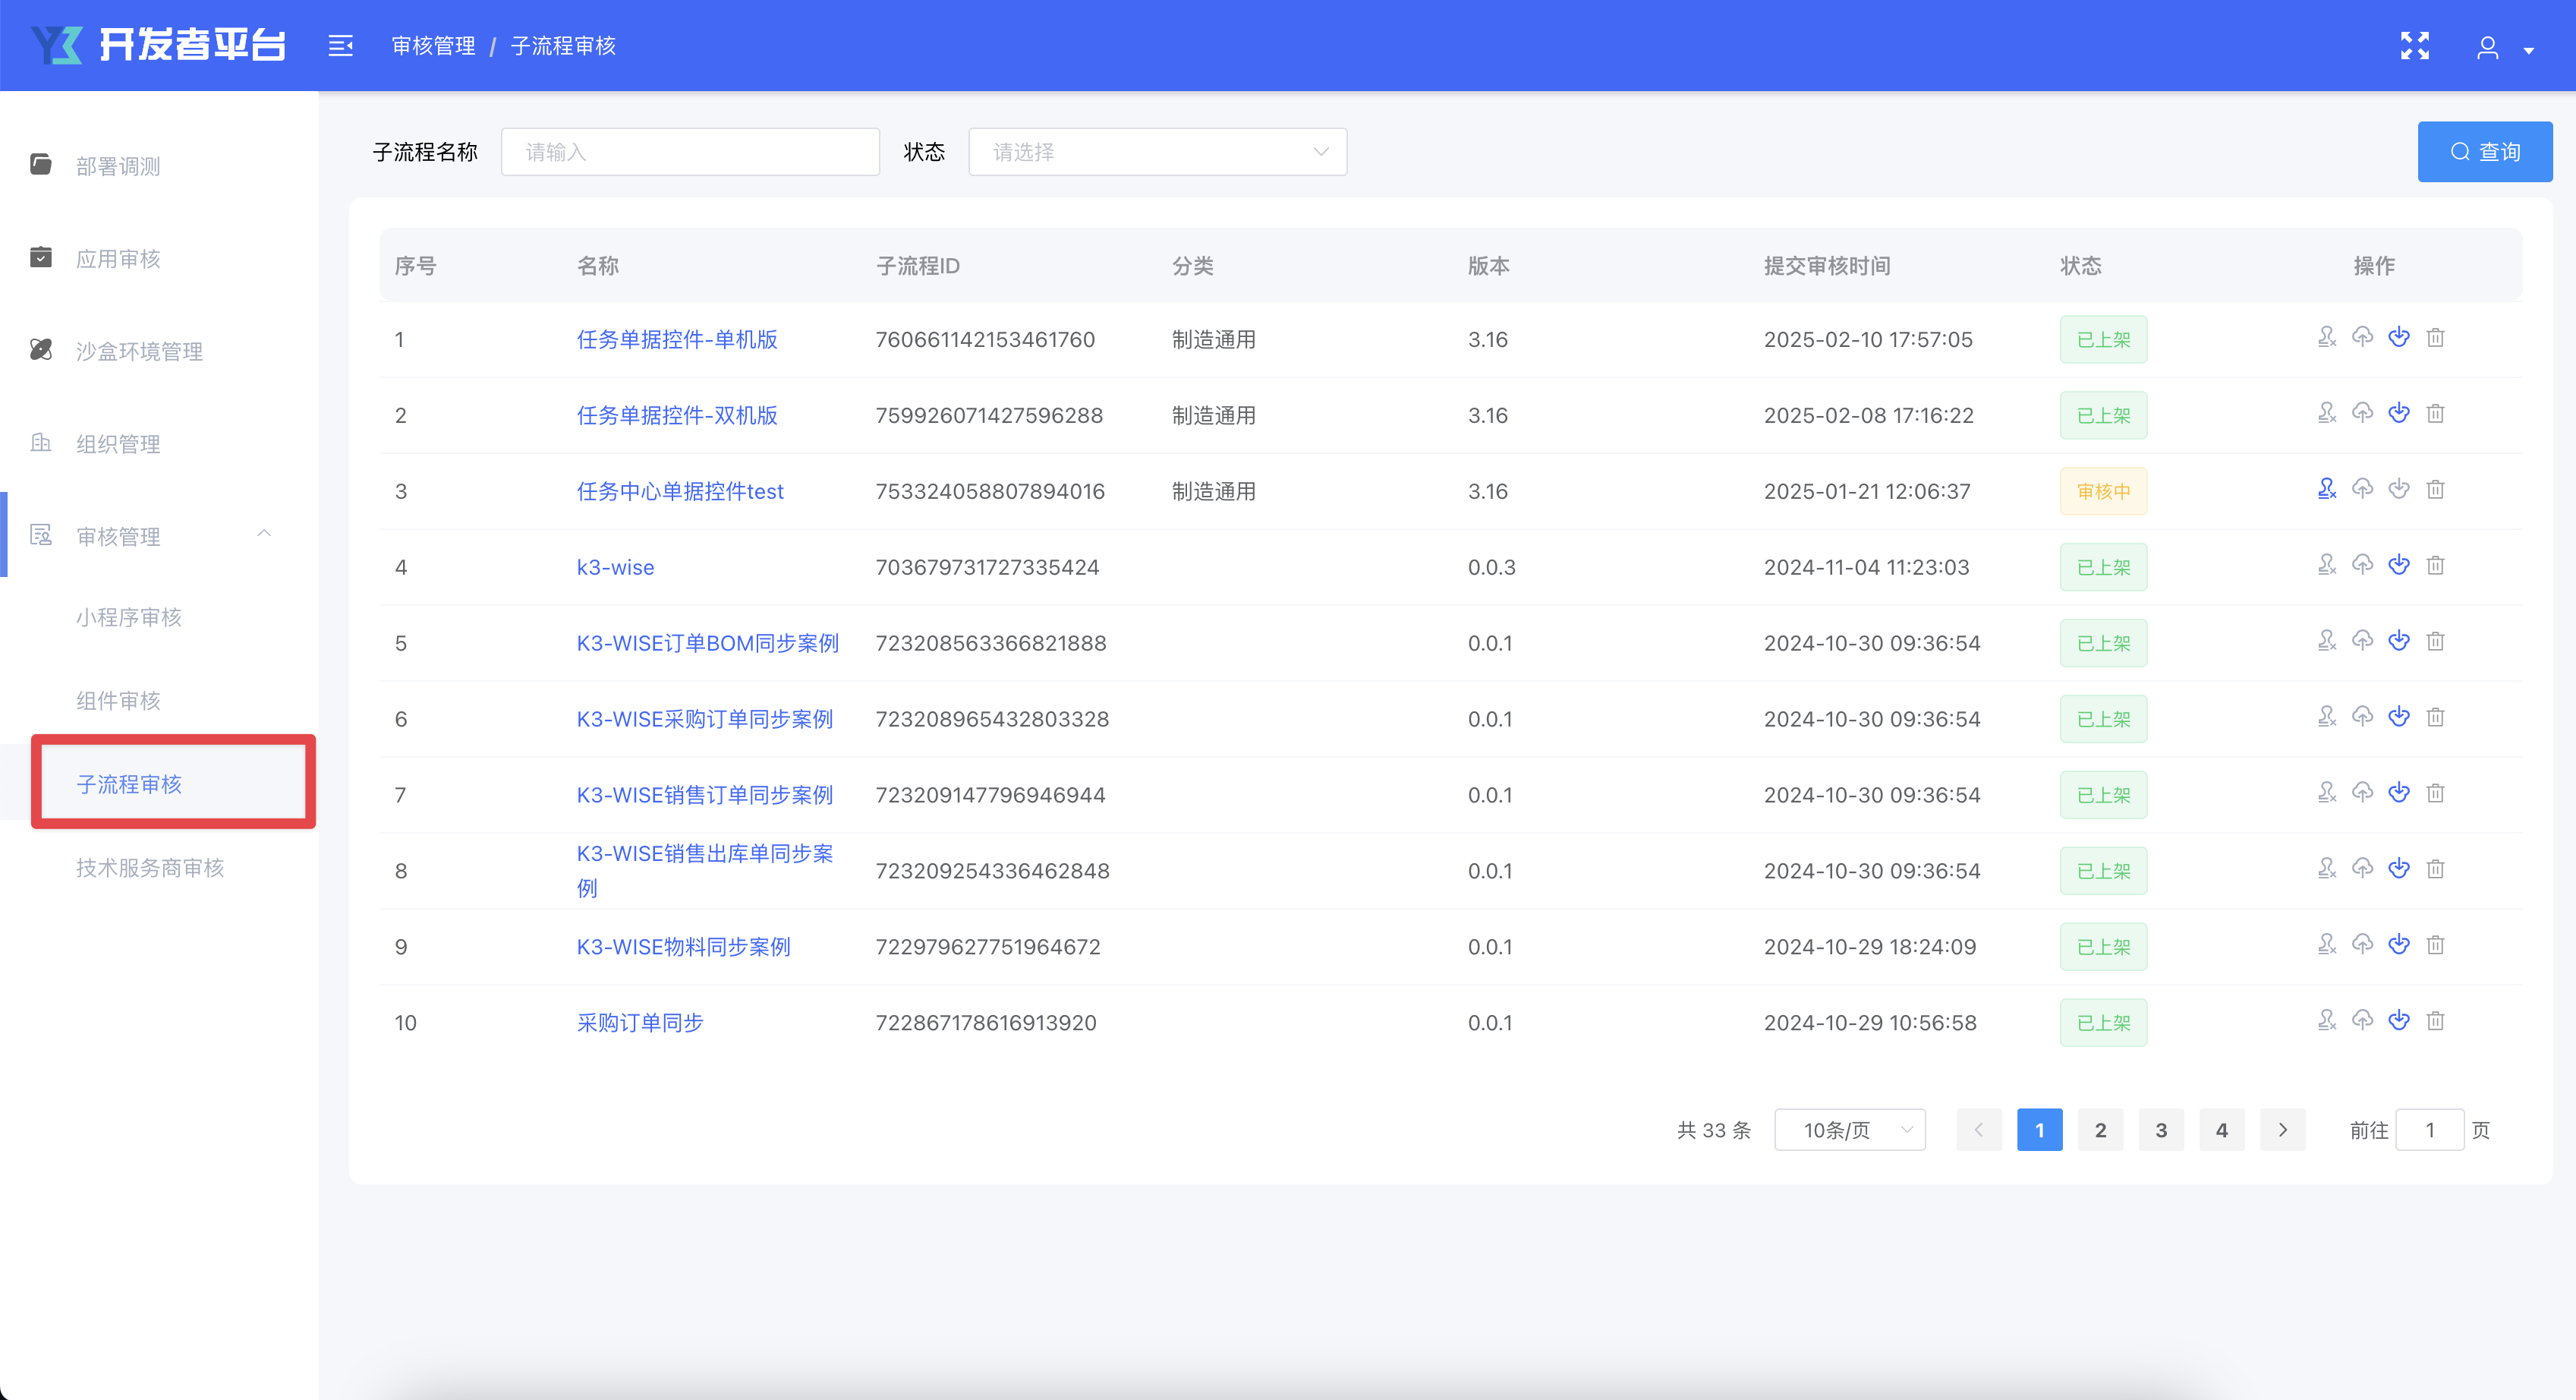
Task: Go to page 3 in pagination
Action: pyautogui.click(x=2160, y=1130)
